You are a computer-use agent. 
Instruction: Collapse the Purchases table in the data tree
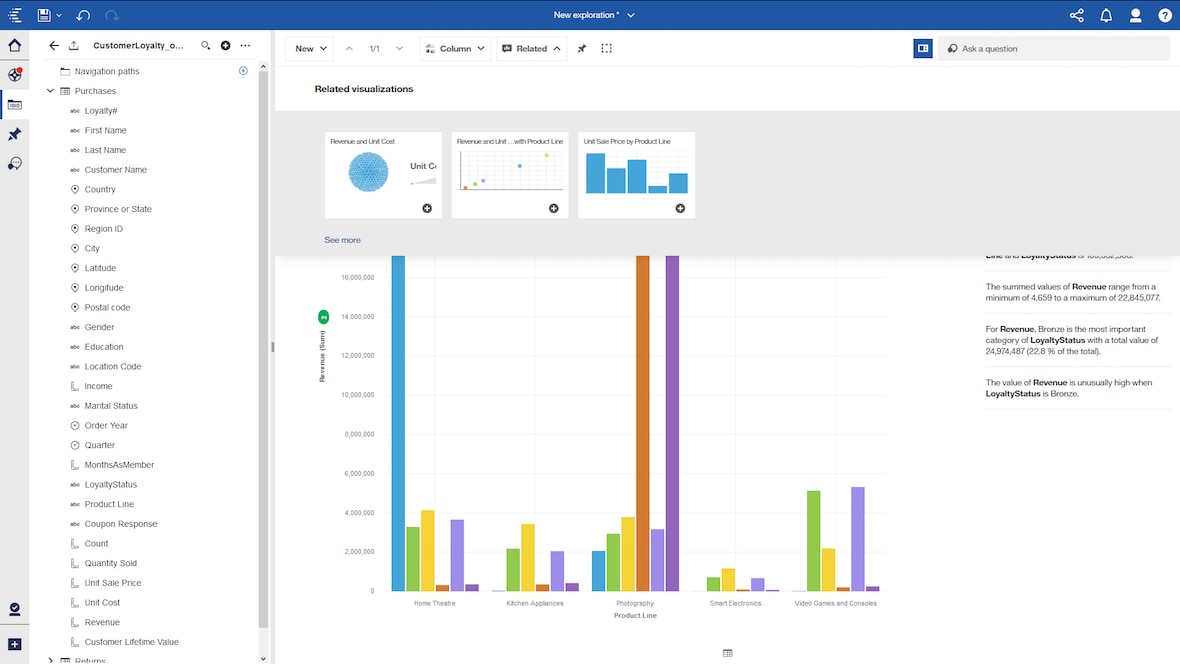pos(49,90)
